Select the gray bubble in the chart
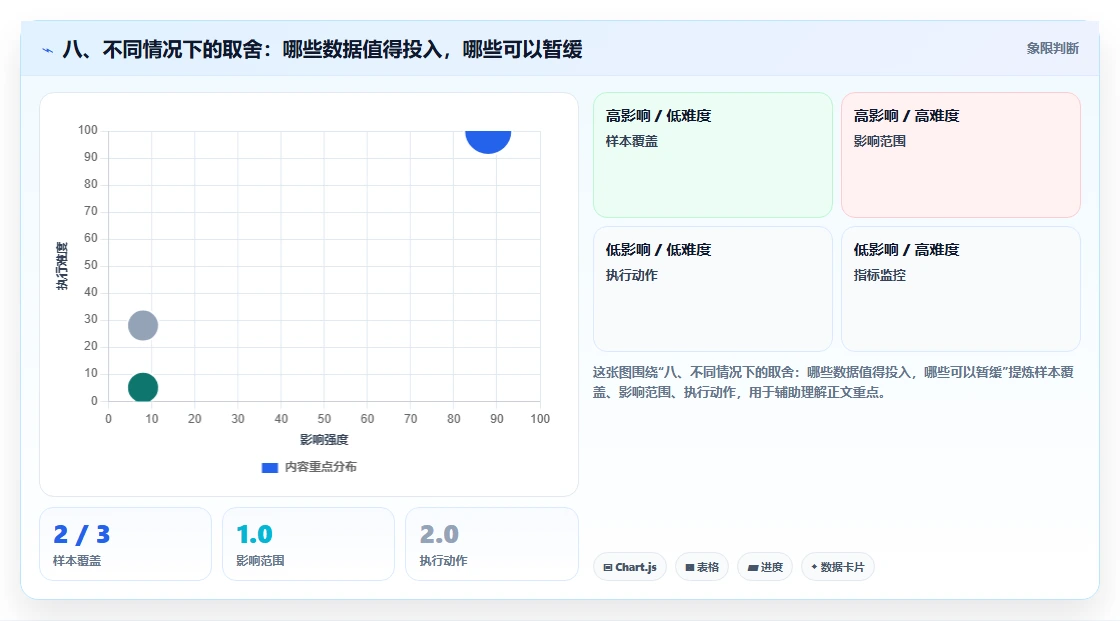 point(143,325)
